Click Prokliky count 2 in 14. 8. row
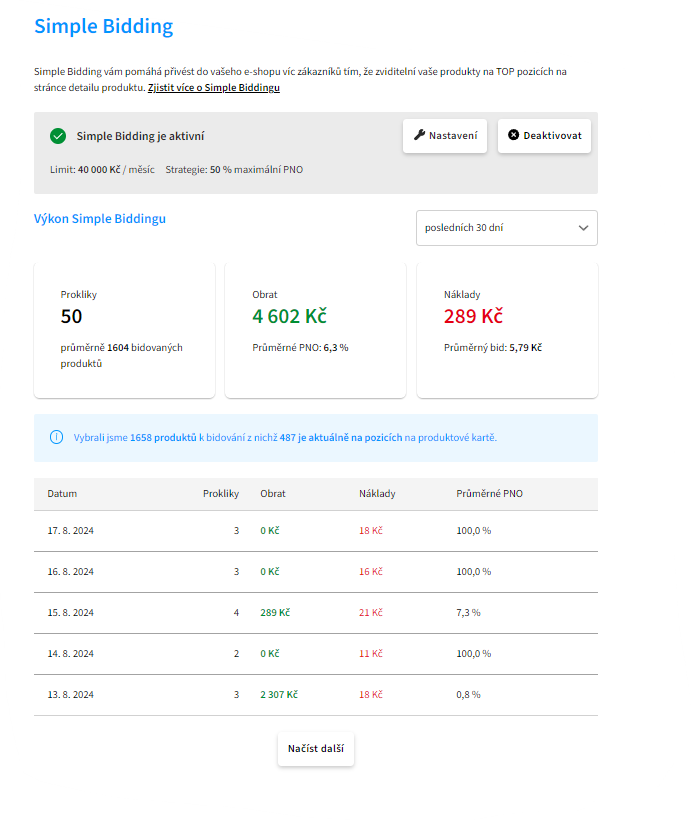The height and width of the screenshot is (820, 691). click(236, 654)
